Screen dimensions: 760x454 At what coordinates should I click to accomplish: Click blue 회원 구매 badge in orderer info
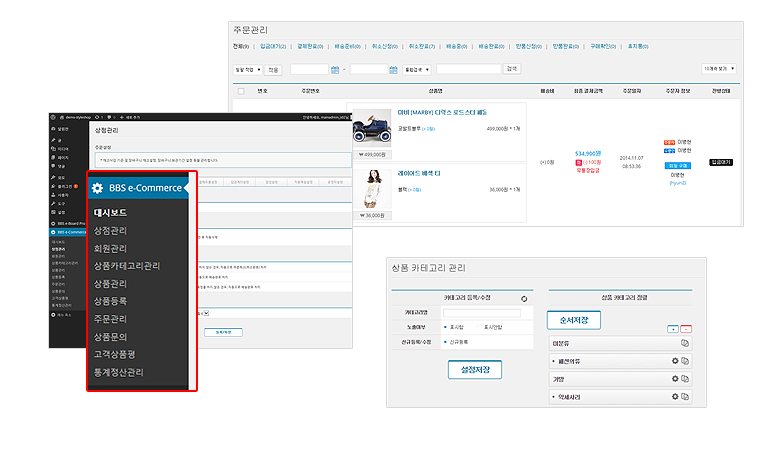[x=678, y=166]
